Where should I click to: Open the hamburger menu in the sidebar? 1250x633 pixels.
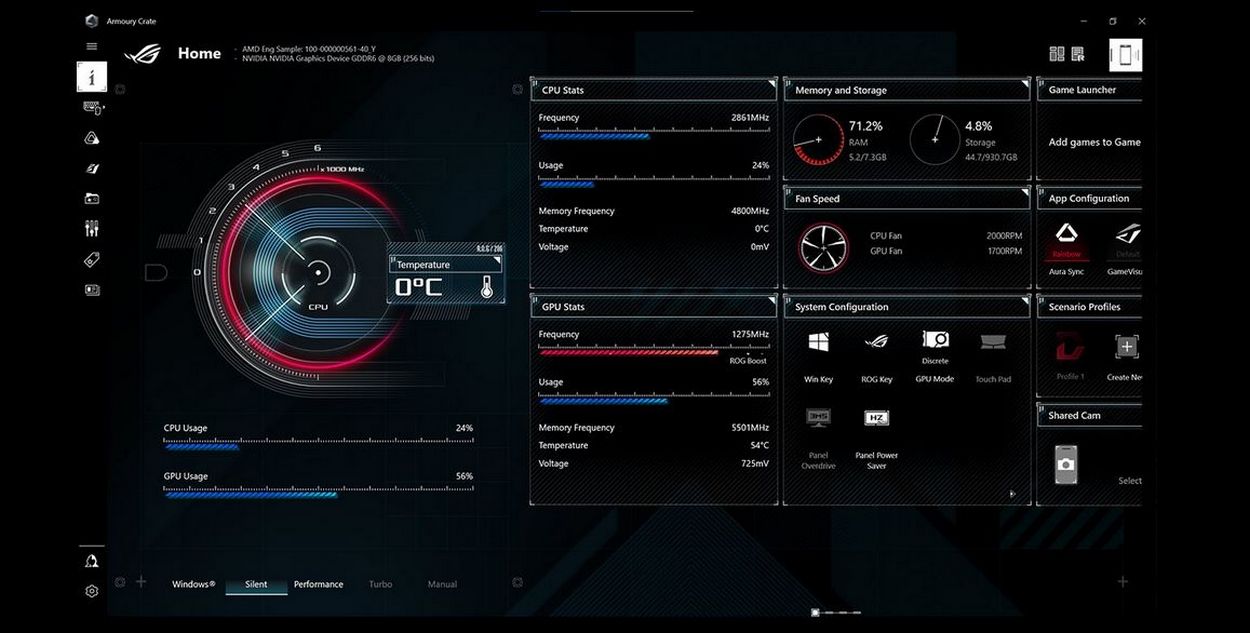(92, 46)
